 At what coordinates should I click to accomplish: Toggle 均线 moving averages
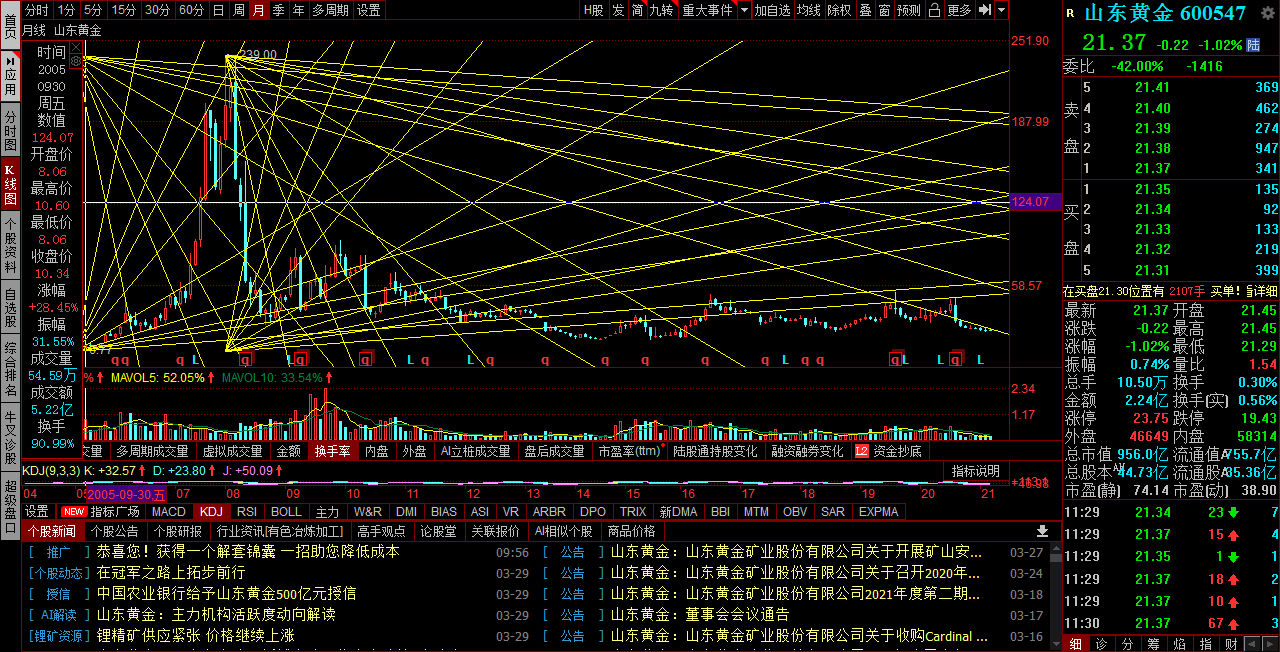click(809, 10)
